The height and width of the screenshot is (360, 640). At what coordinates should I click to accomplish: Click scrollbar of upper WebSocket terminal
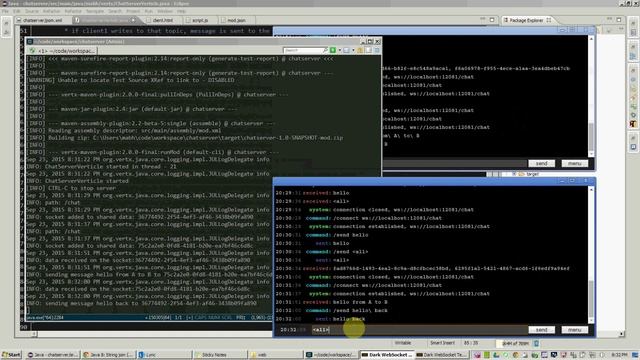[591, 96]
